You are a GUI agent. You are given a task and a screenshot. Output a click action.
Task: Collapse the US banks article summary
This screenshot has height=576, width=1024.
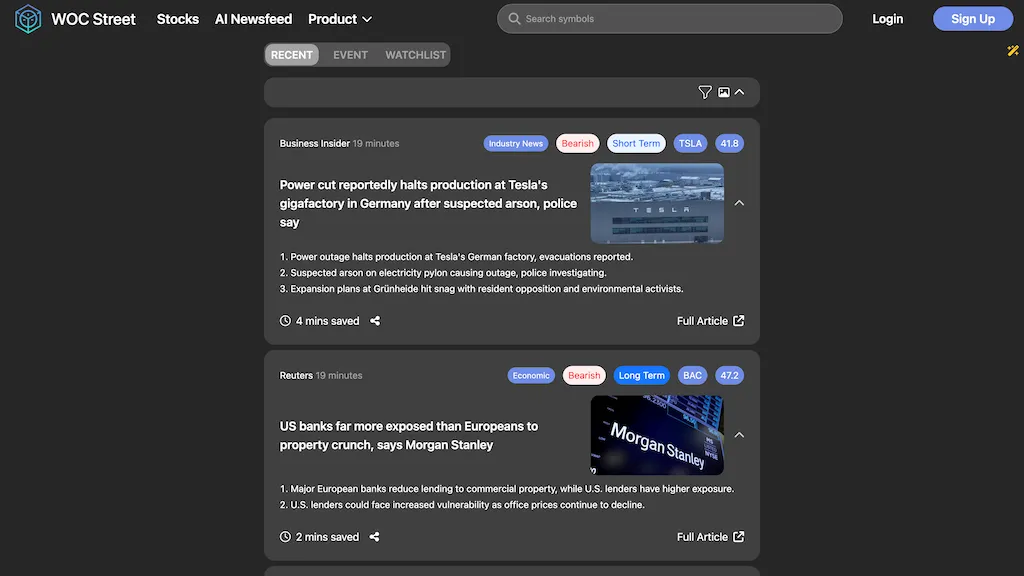pos(740,435)
